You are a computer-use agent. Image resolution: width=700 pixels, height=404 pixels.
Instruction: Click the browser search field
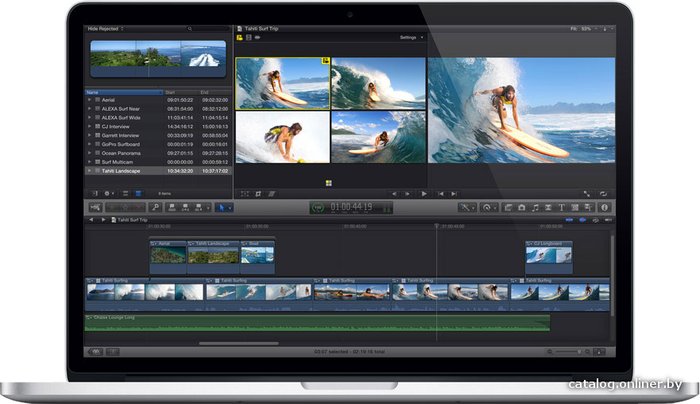[x=208, y=29]
